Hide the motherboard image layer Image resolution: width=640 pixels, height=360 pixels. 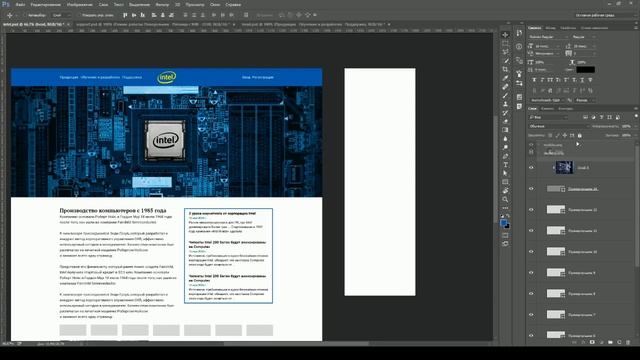(531, 167)
